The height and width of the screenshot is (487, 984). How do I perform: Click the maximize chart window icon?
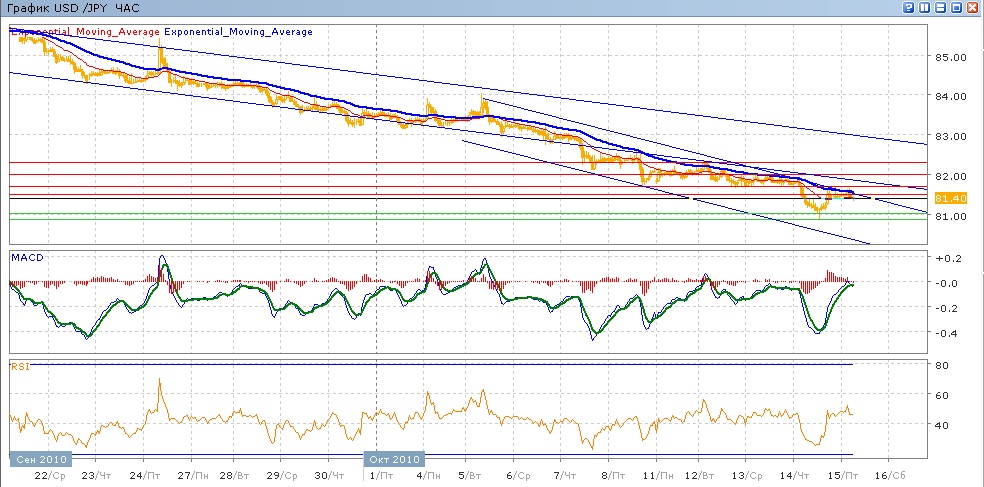pyautogui.click(x=957, y=8)
